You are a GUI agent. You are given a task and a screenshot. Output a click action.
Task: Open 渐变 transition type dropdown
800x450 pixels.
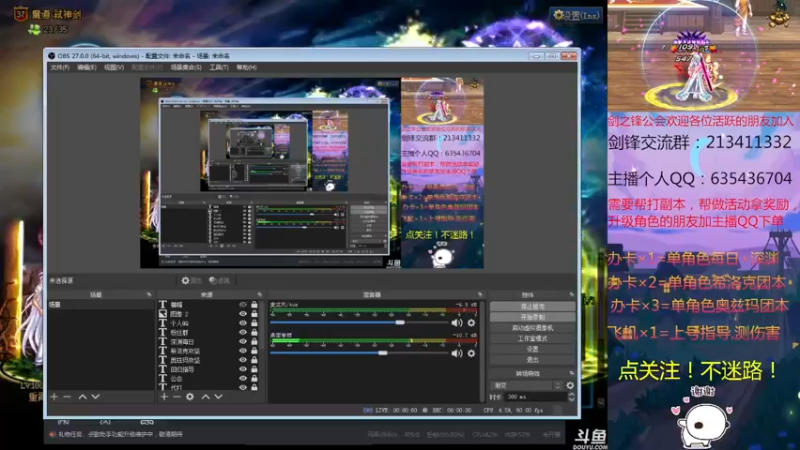point(526,385)
